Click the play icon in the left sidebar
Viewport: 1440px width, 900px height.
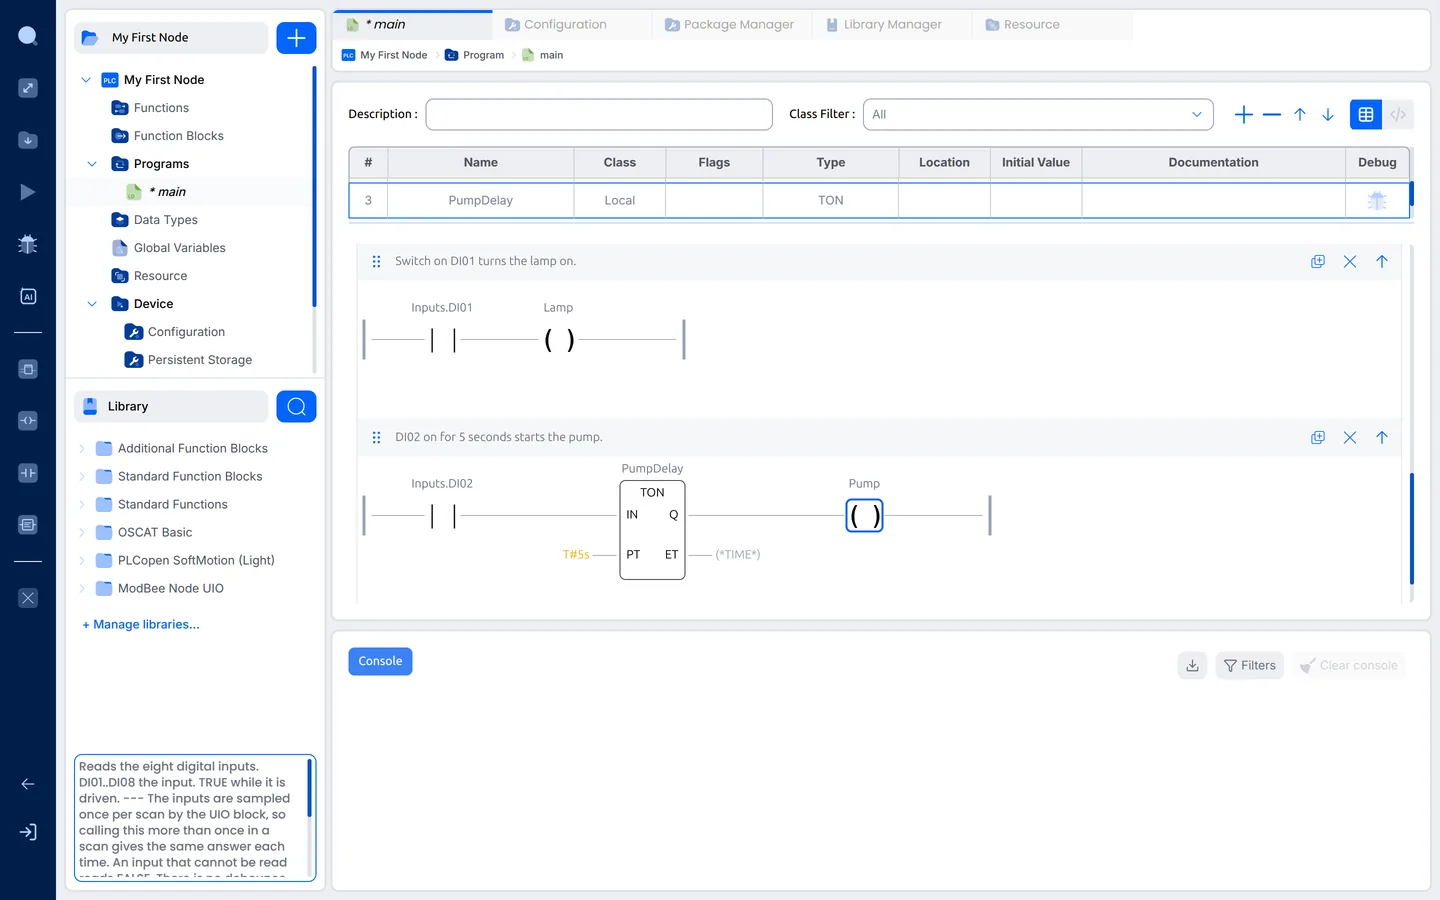point(28,192)
